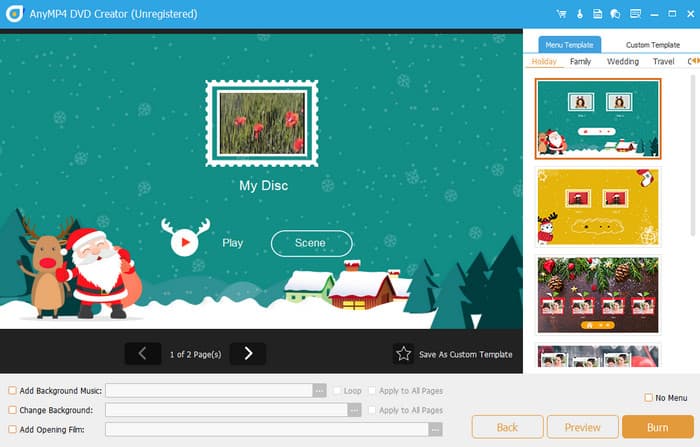The width and height of the screenshot is (700, 447).
Task: Click the poppy flower stamp thumbnail
Action: coord(262,123)
